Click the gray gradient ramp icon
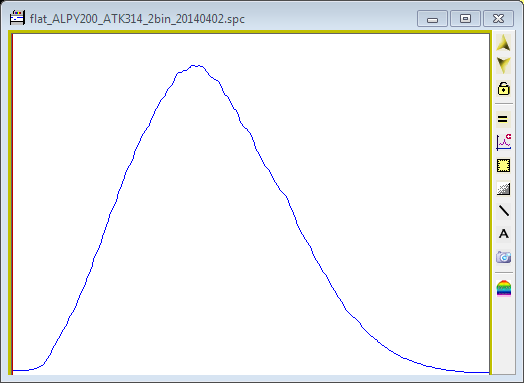Image resolution: width=524 pixels, height=383 pixels. coord(504,188)
